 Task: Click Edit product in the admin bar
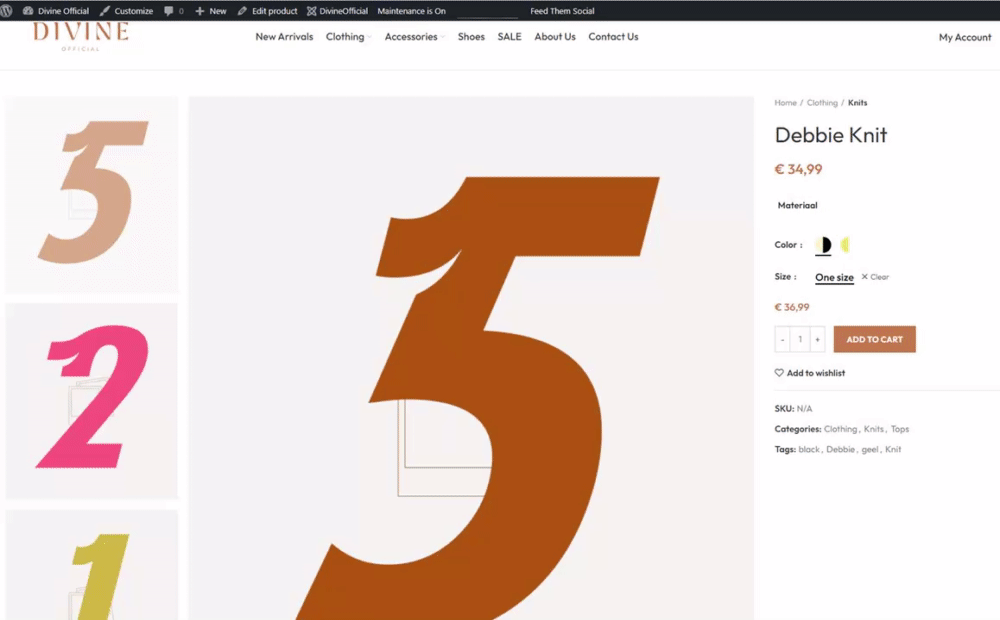(x=267, y=11)
